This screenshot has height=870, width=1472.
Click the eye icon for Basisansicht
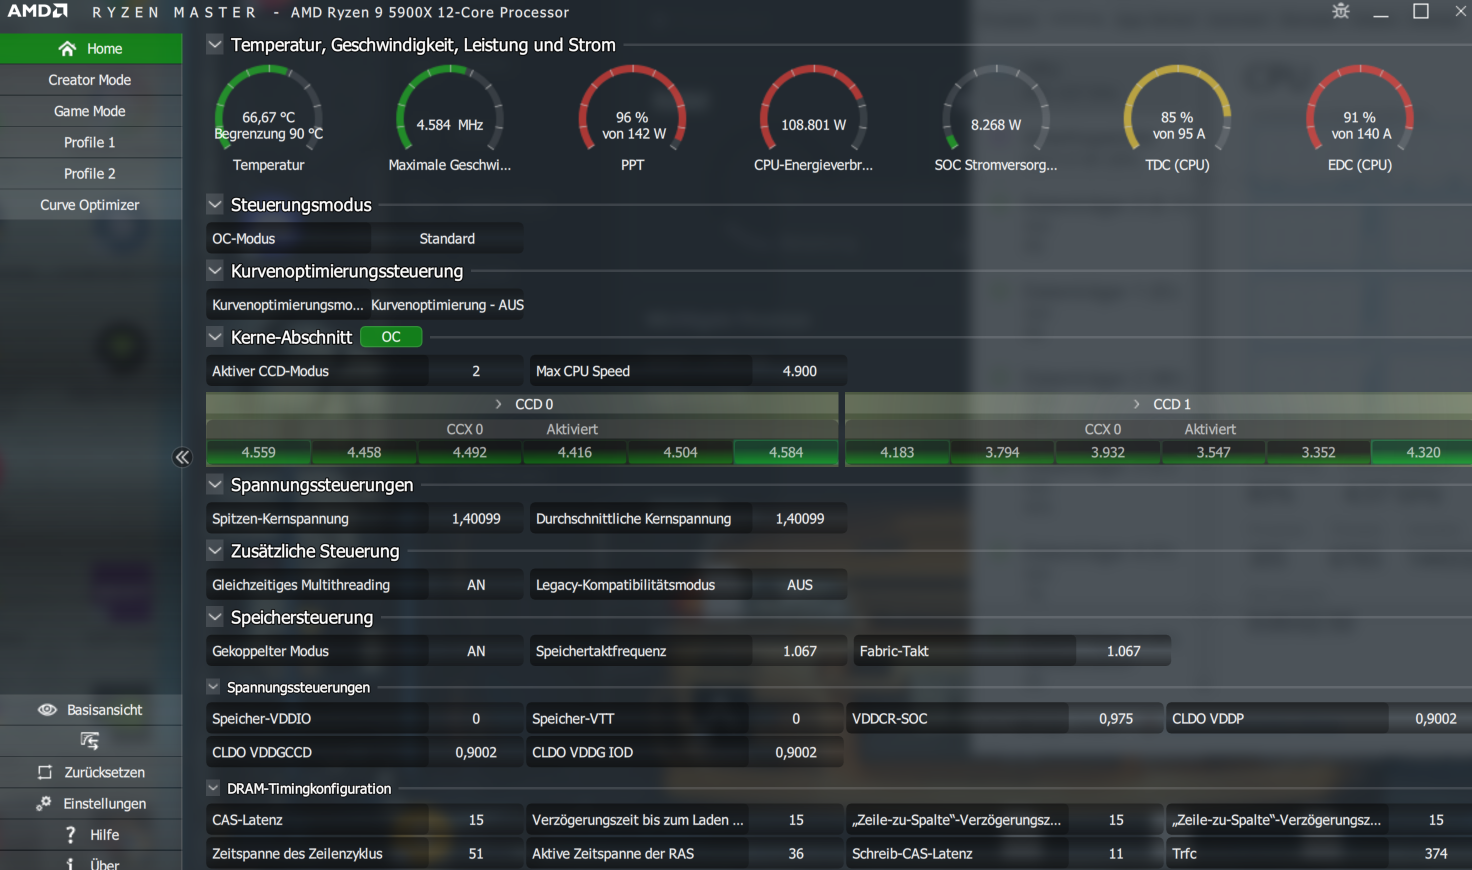47,710
